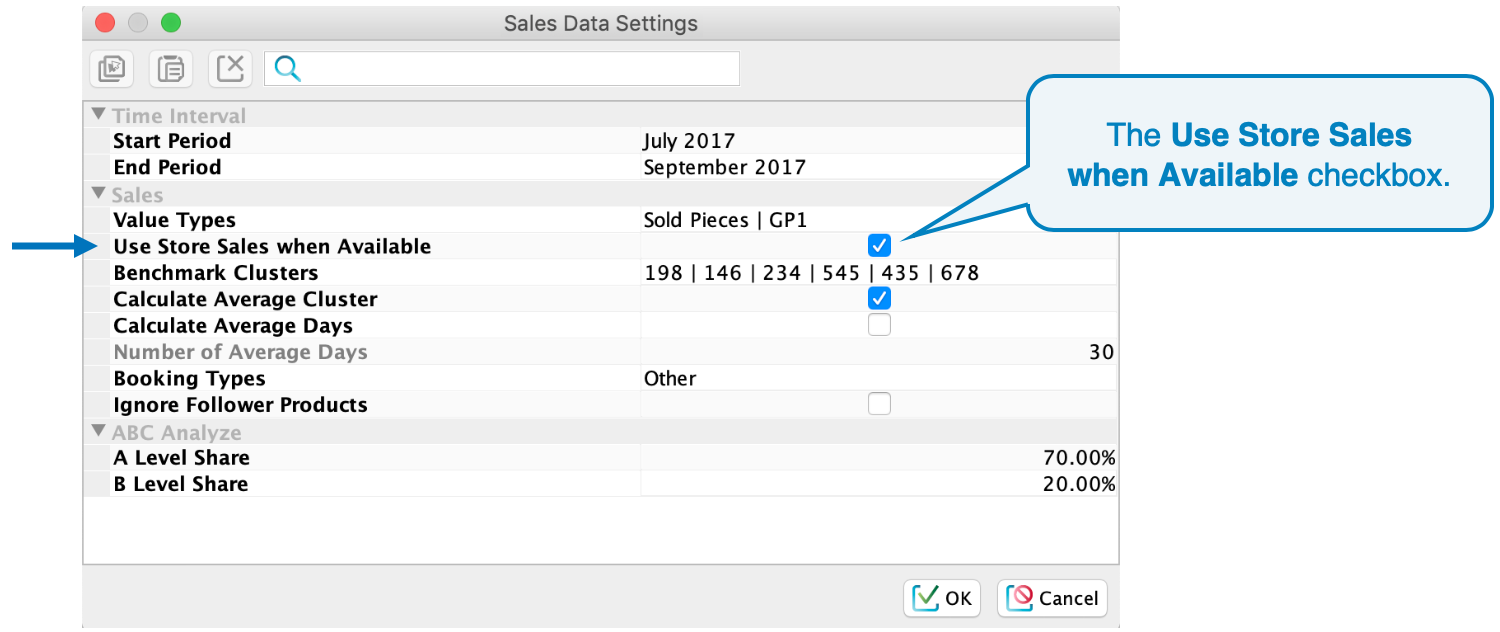This screenshot has width=1500, height=632.
Task: Uncheck Use Store Sales when Available
Action: click(x=879, y=246)
